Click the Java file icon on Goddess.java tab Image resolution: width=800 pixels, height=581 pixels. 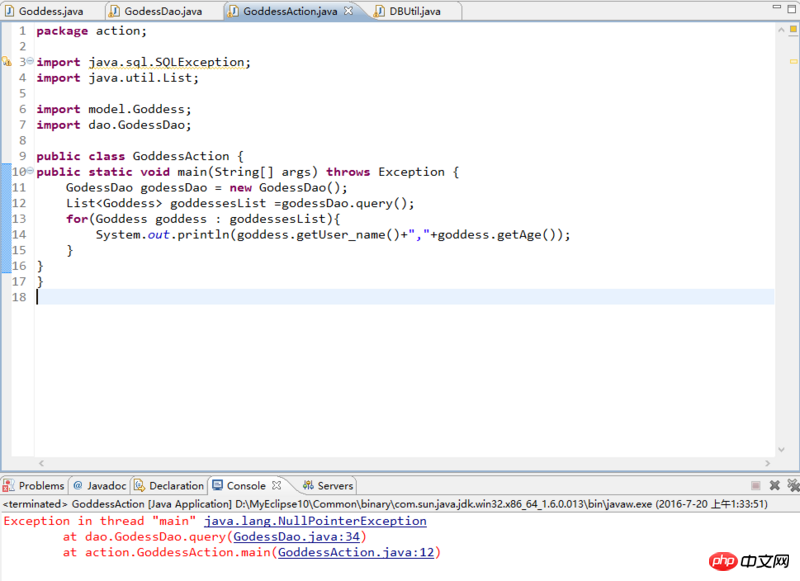point(9,11)
